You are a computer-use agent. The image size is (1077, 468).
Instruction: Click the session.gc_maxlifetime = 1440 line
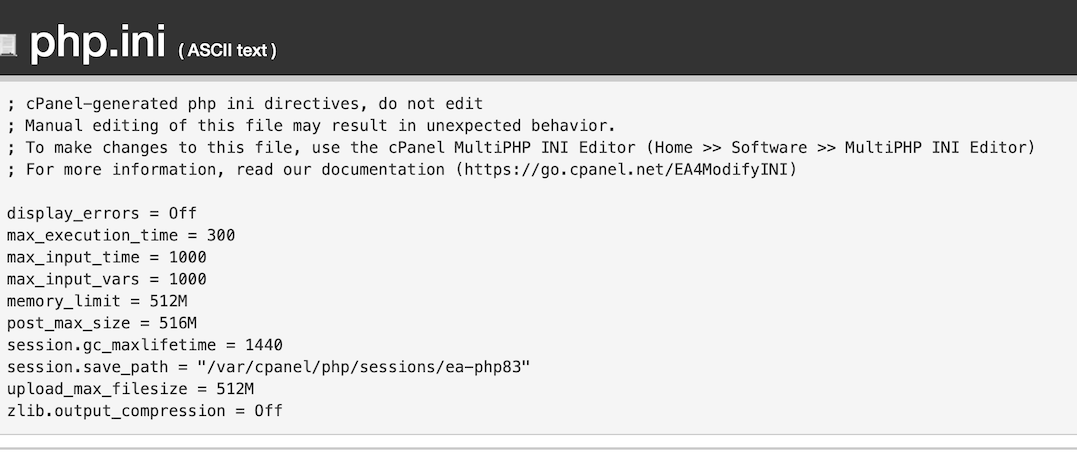pos(145,345)
